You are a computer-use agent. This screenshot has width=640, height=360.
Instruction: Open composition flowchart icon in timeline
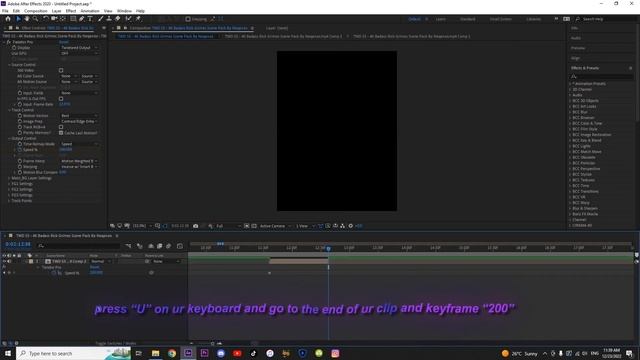point(129,246)
